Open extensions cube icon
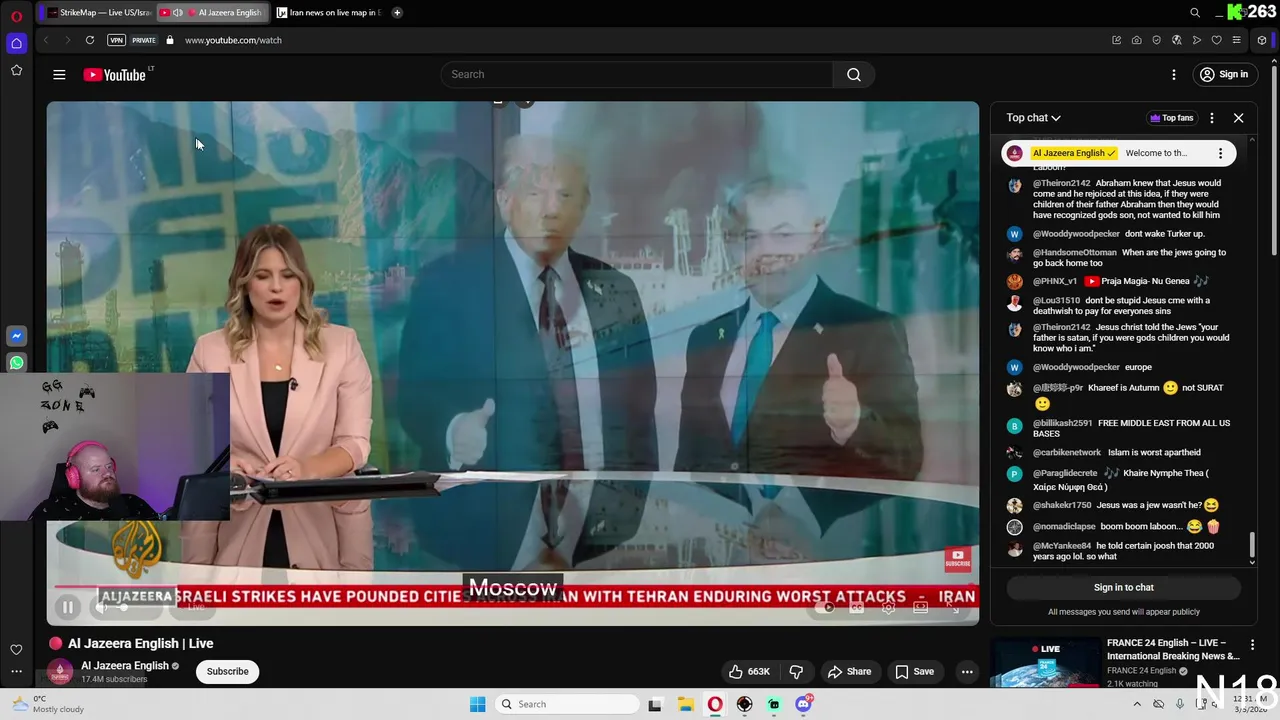 tap(1262, 40)
